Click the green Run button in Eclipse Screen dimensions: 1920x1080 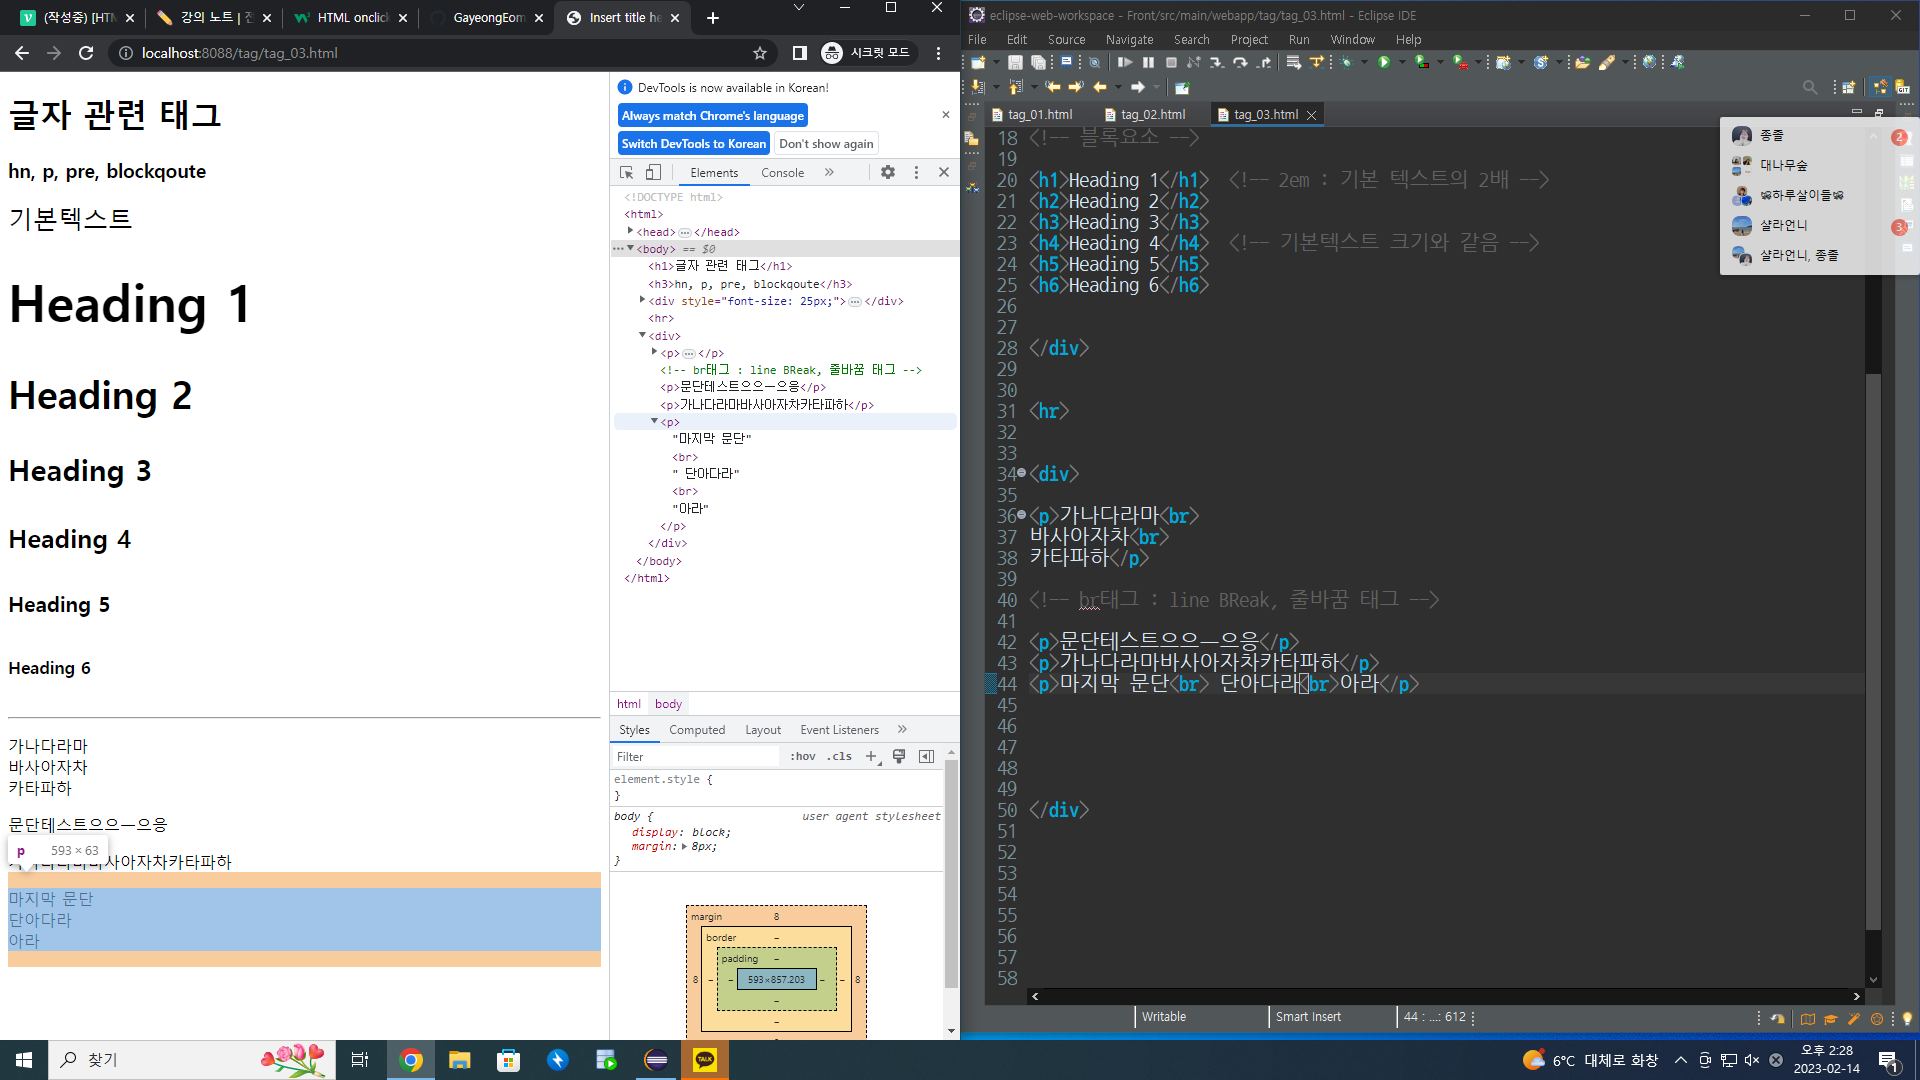coord(1384,62)
